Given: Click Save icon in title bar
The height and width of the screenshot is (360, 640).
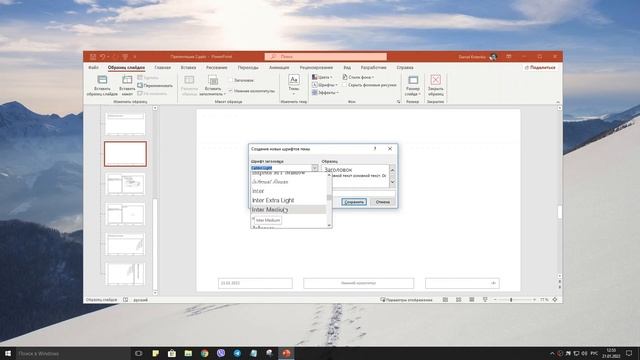Looking at the screenshot, I should [93, 57].
